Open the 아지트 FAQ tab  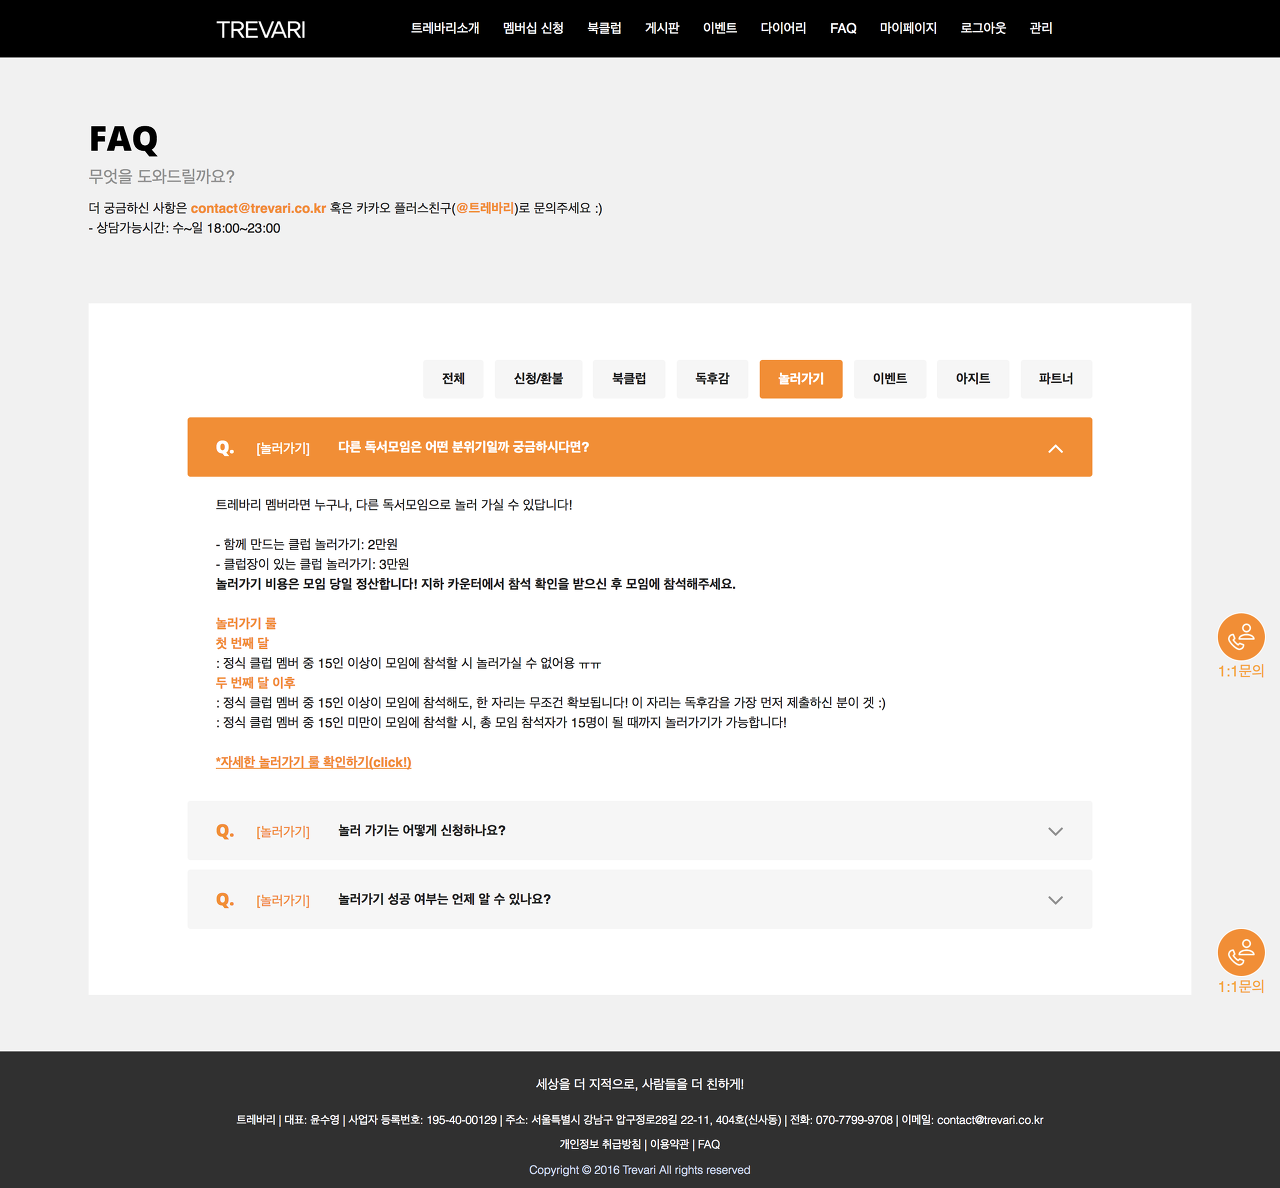coord(972,379)
